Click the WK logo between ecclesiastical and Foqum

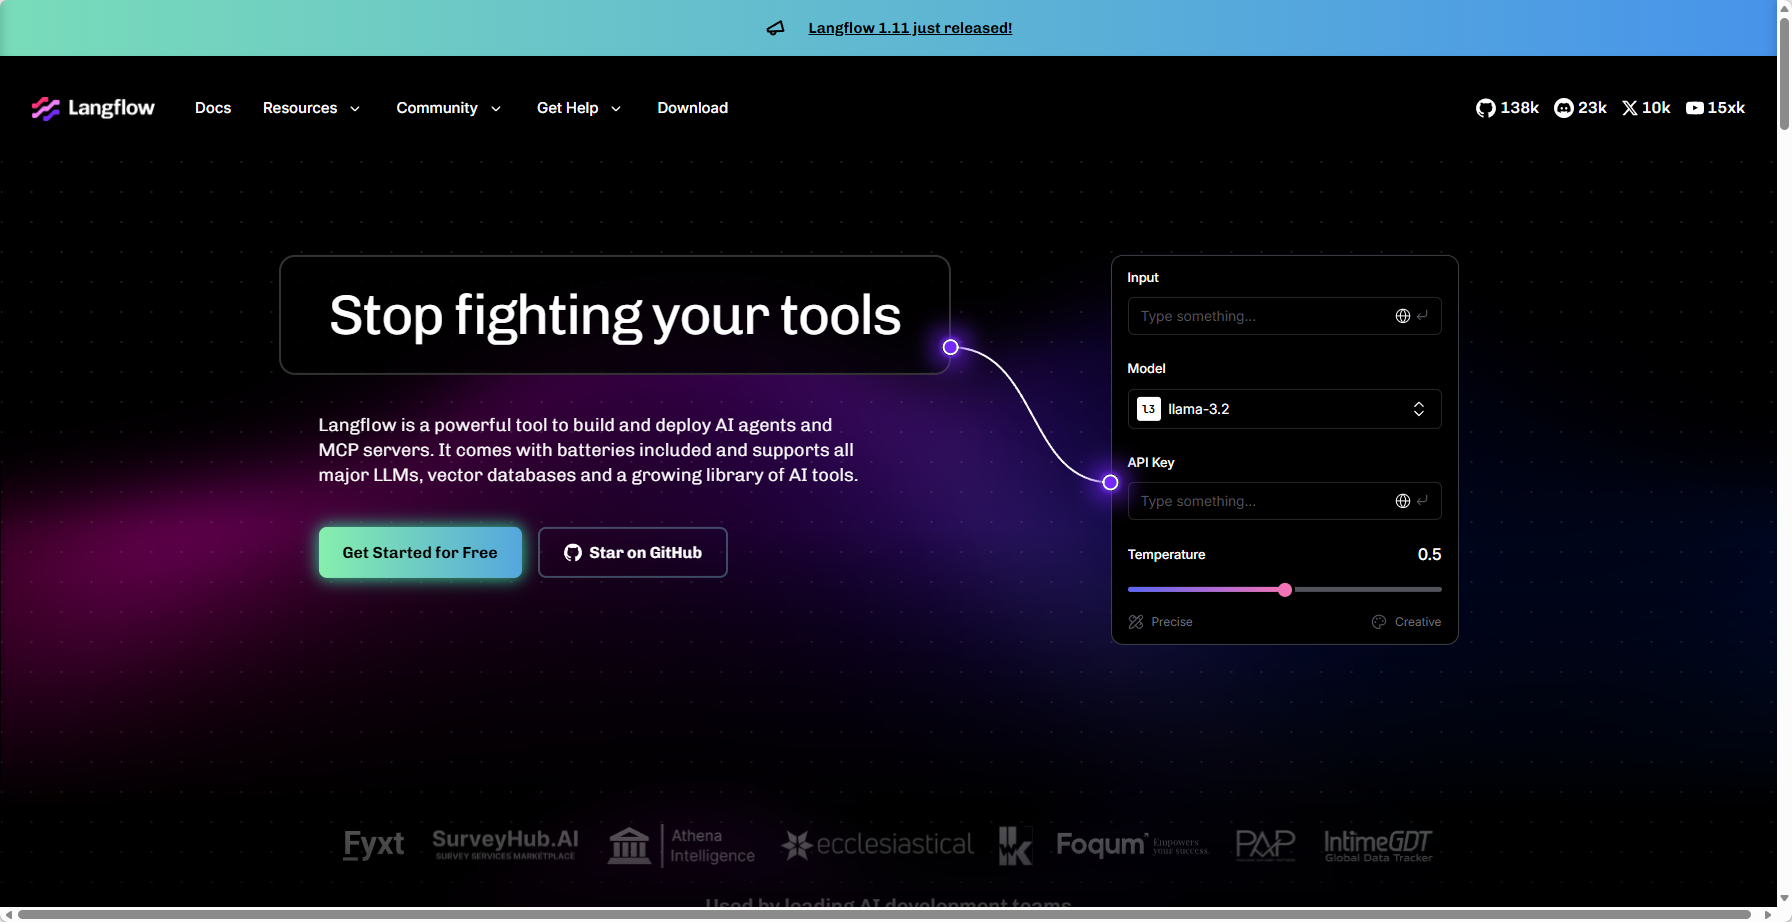[x=1015, y=846]
